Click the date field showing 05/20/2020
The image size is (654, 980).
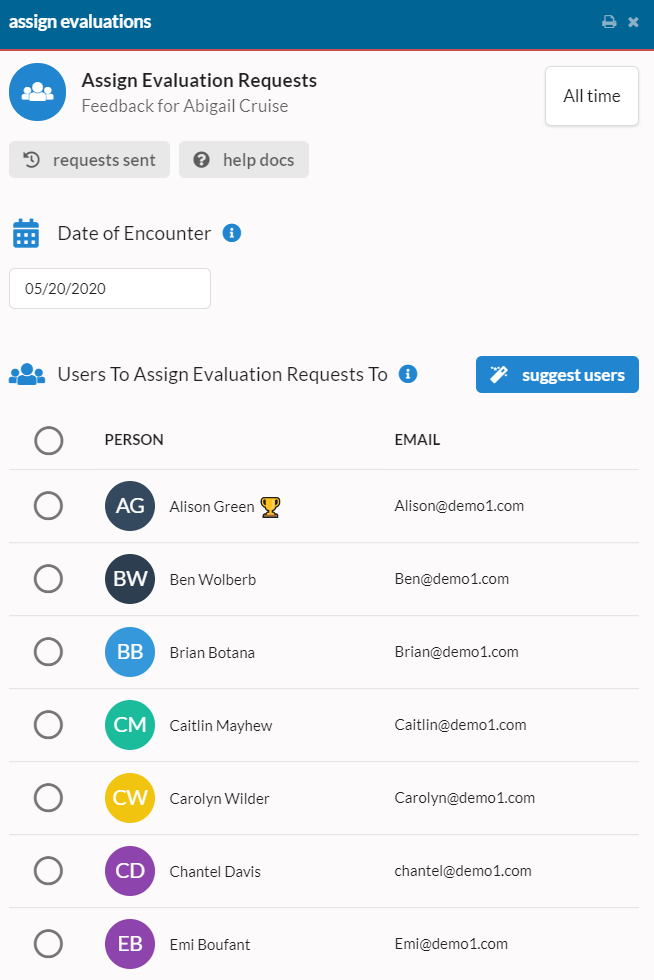109,288
